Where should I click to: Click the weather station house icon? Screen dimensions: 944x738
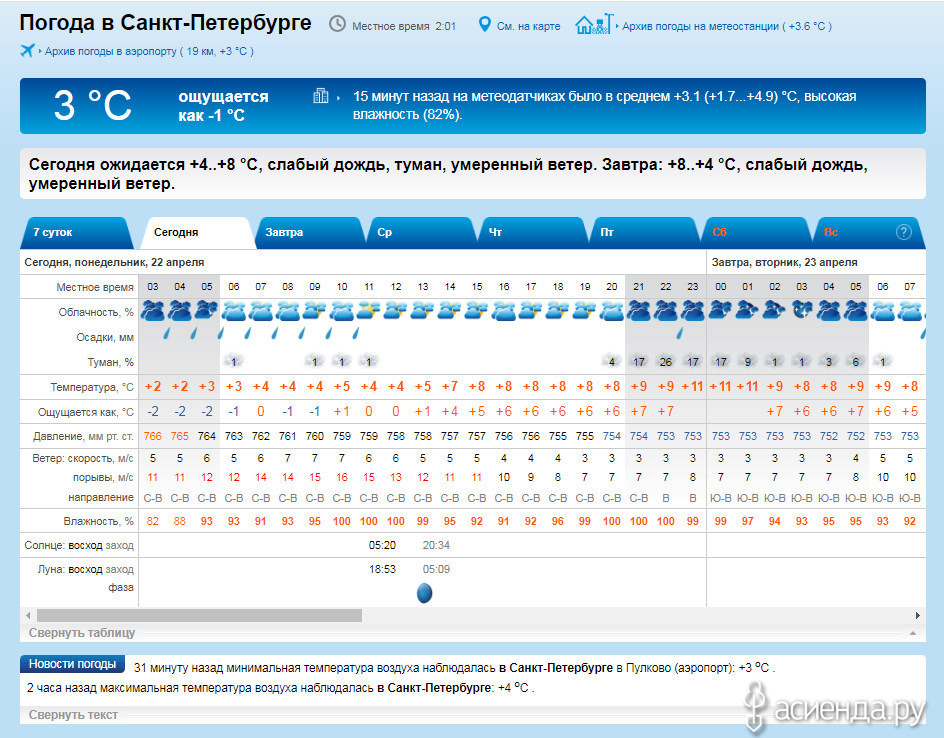594,24
